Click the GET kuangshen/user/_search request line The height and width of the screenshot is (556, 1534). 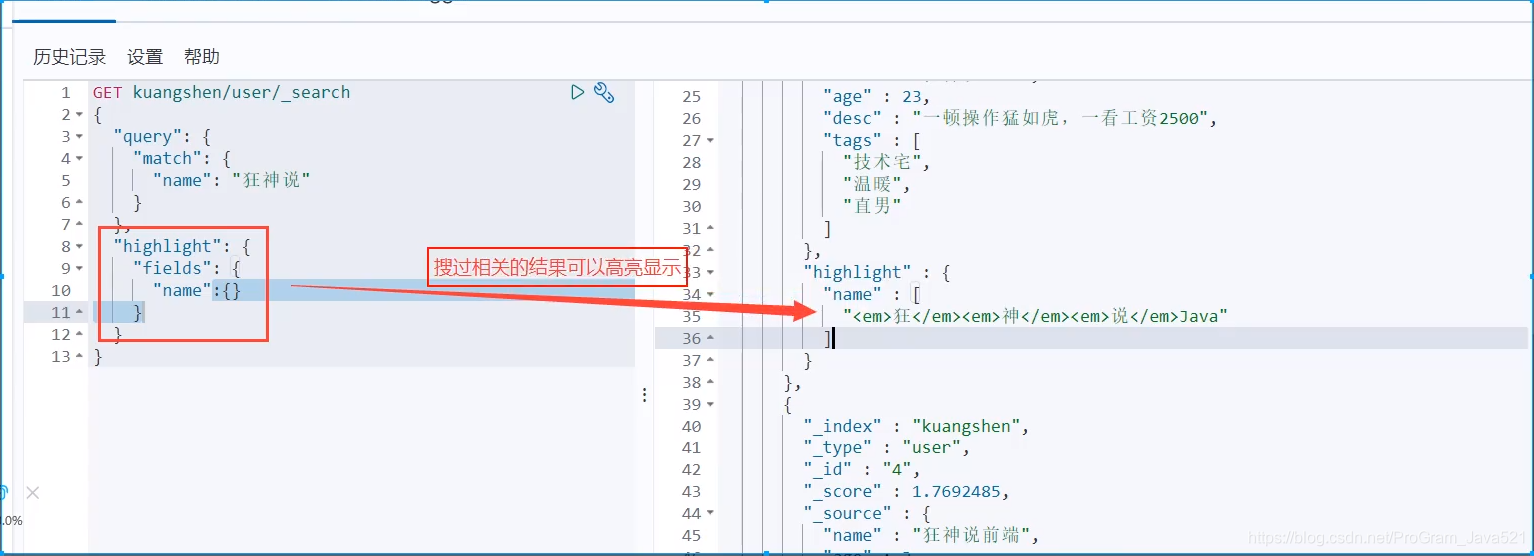pos(222,92)
